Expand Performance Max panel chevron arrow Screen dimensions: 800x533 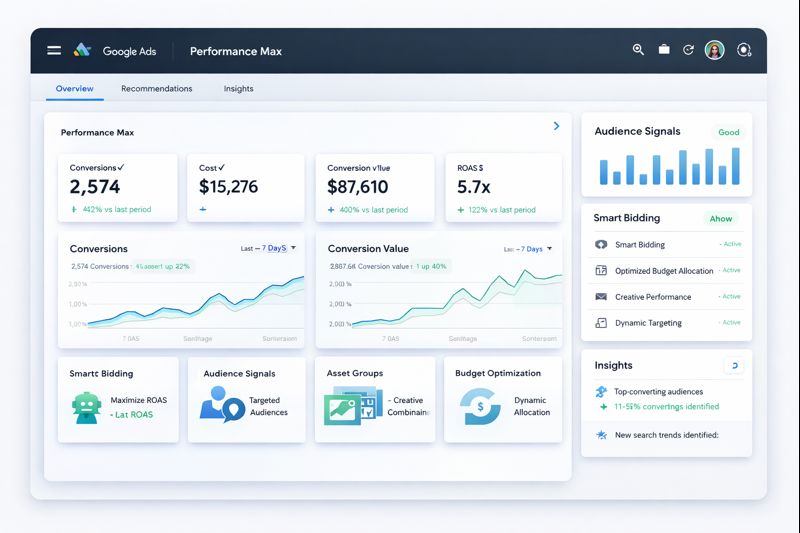pyautogui.click(x=556, y=126)
